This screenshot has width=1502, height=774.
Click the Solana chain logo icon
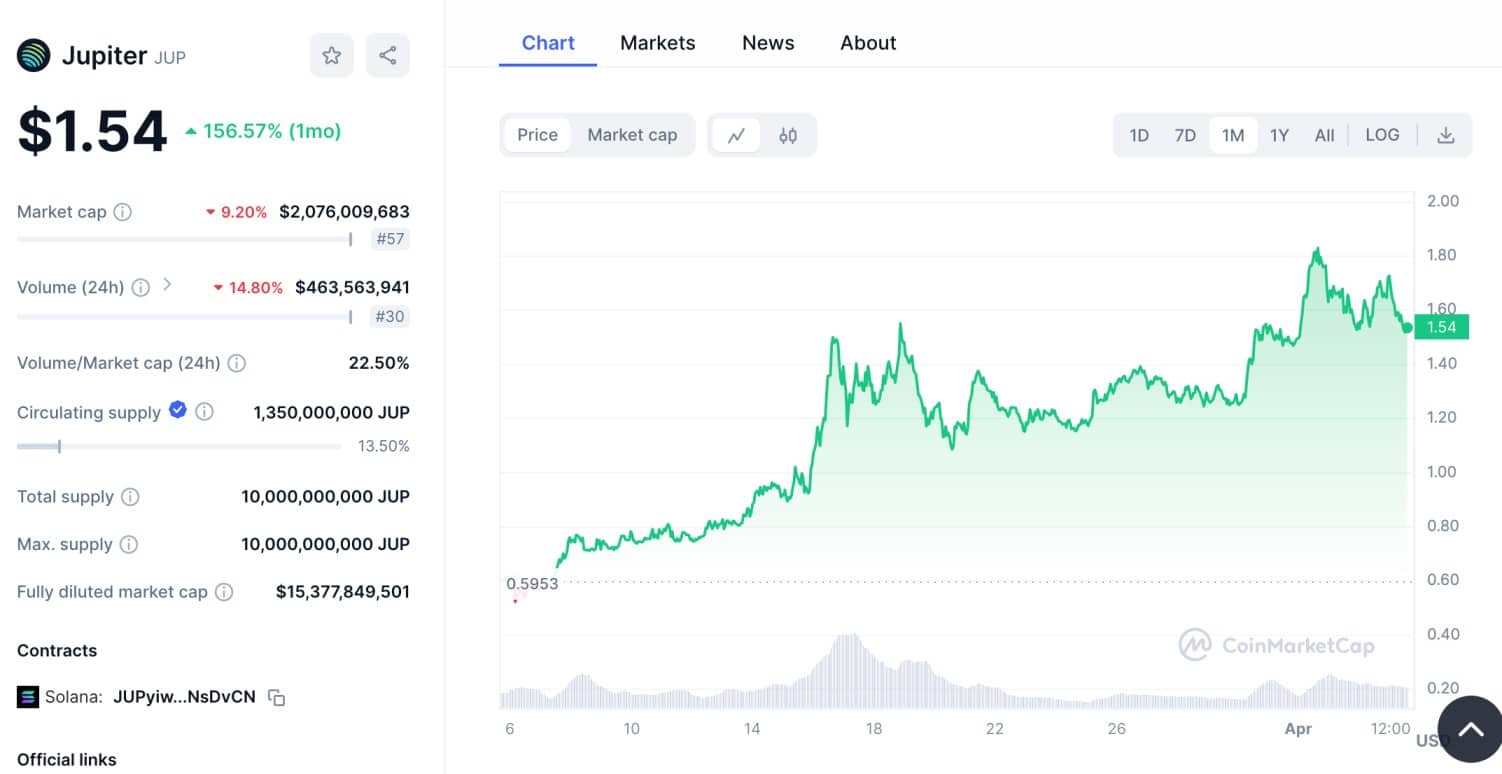(28, 697)
